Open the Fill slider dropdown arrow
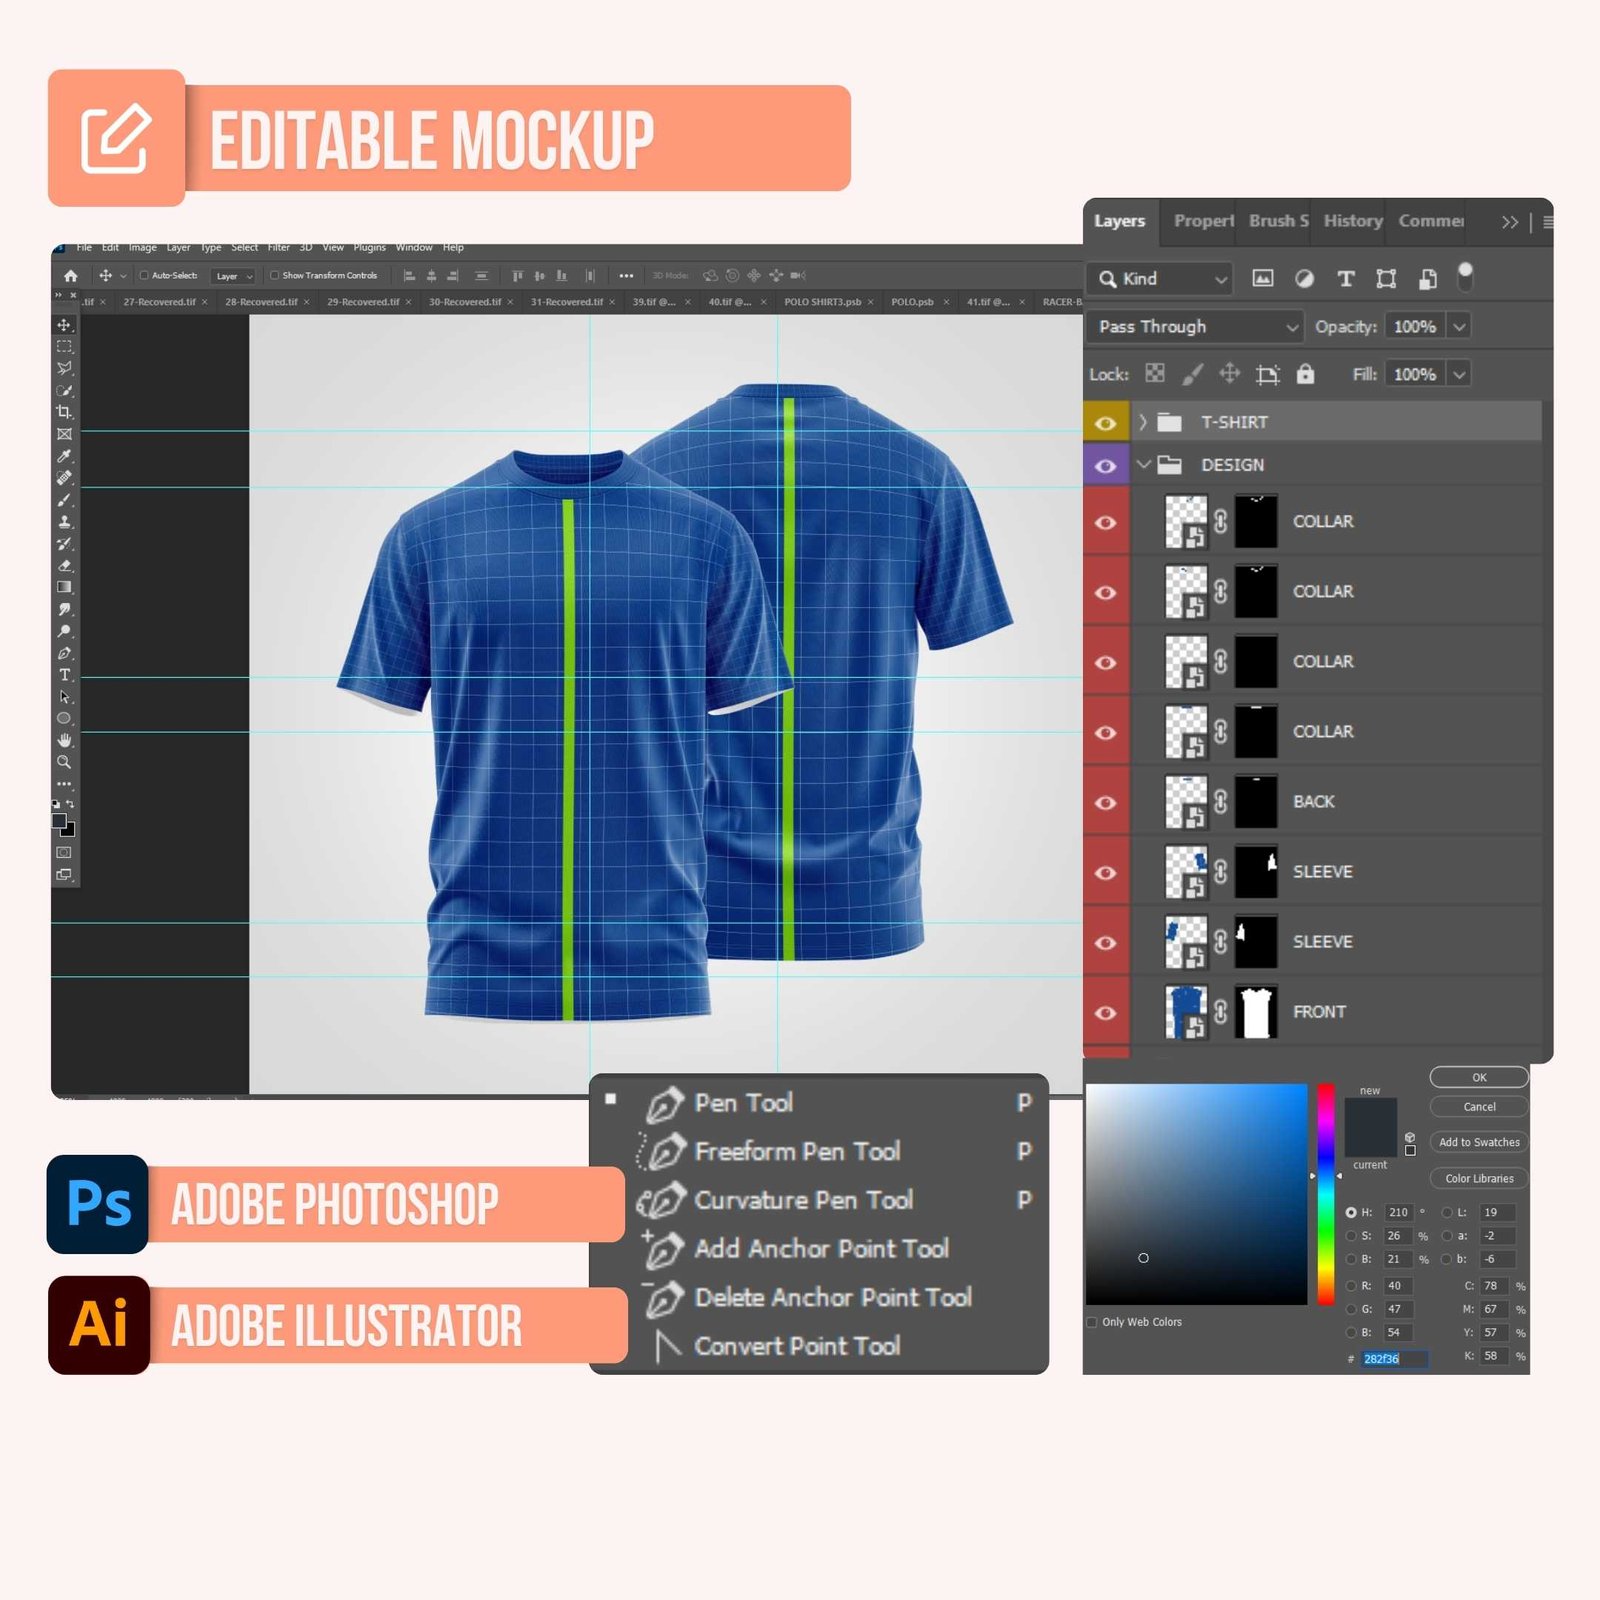The image size is (1600, 1600). tap(1459, 374)
